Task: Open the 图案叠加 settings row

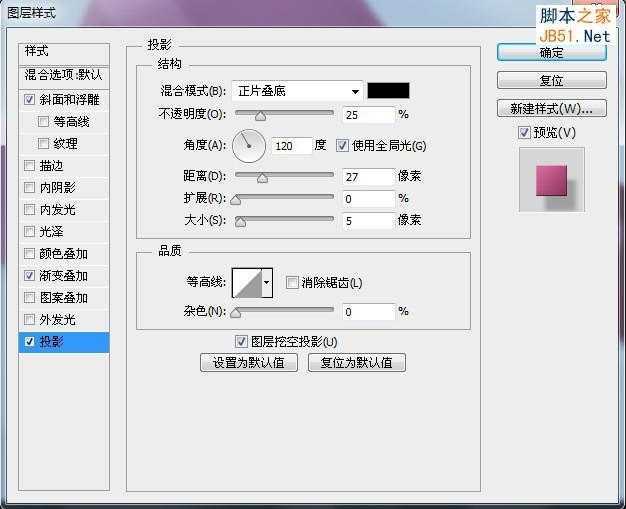Action: (64, 297)
